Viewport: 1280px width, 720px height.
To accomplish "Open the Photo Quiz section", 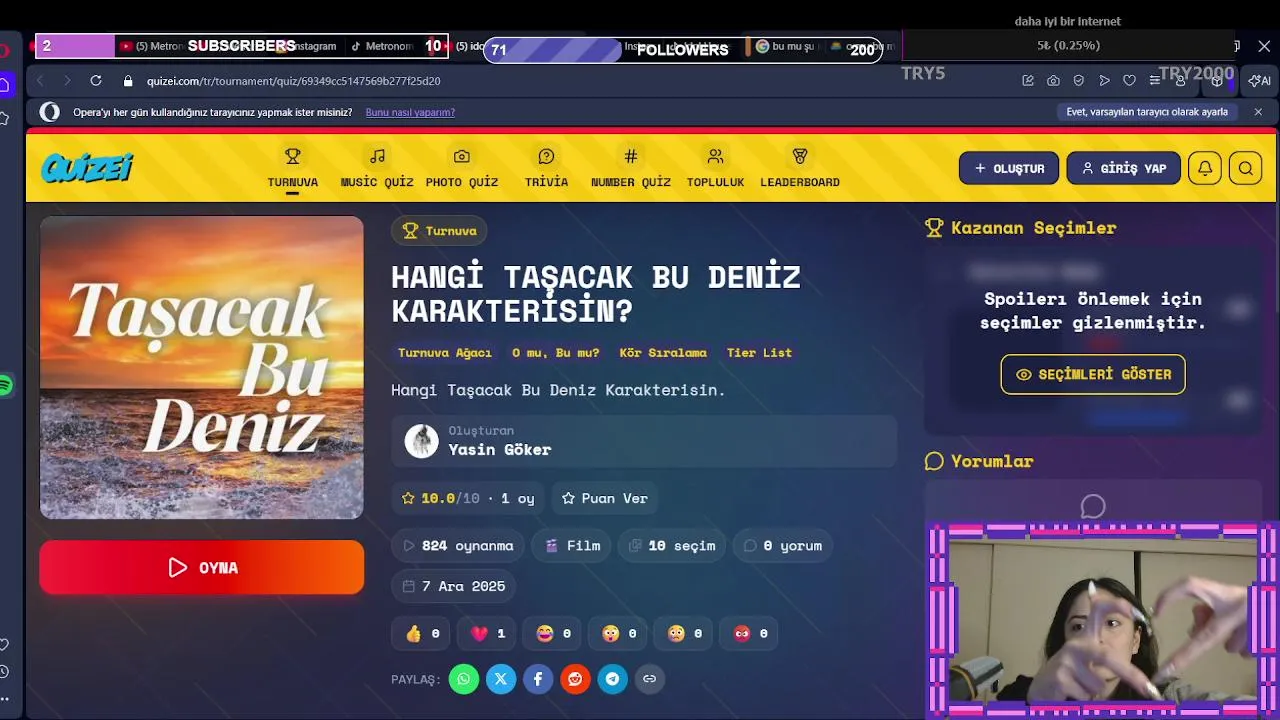I will click(461, 168).
